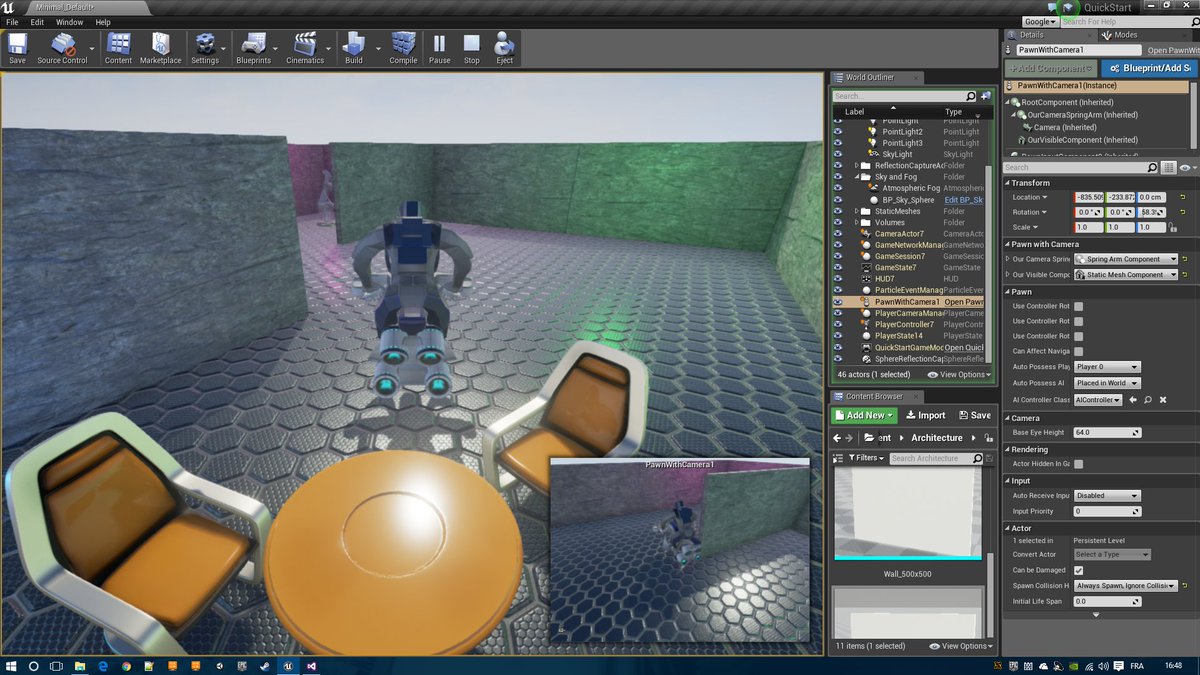Screen dimensions: 1200x675
Task: Click the Build toolbar icon
Action: [x=354, y=48]
